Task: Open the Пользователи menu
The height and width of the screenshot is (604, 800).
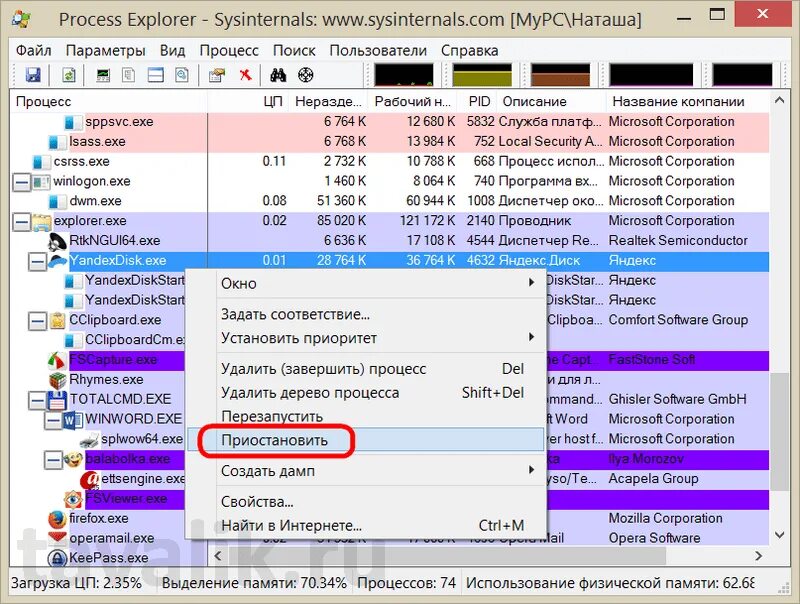Action: (x=378, y=51)
